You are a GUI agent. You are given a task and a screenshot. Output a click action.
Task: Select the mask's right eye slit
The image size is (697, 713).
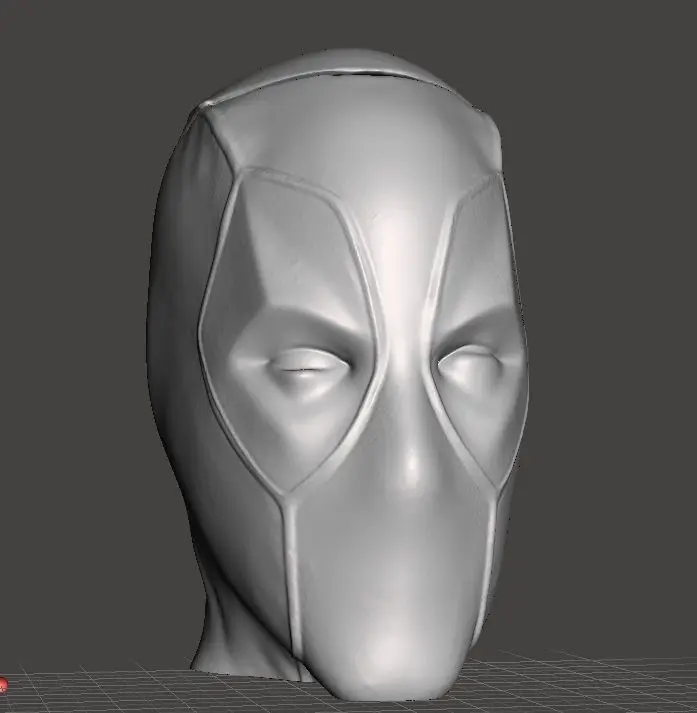pos(472,367)
